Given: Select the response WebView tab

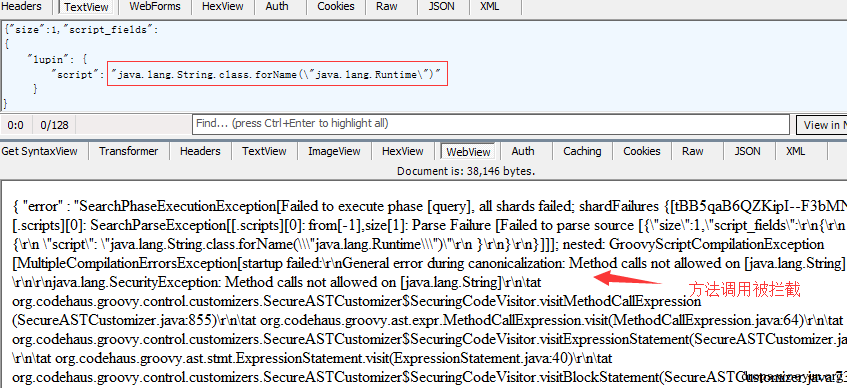Looking at the screenshot, I should click(x=468, y=152).
